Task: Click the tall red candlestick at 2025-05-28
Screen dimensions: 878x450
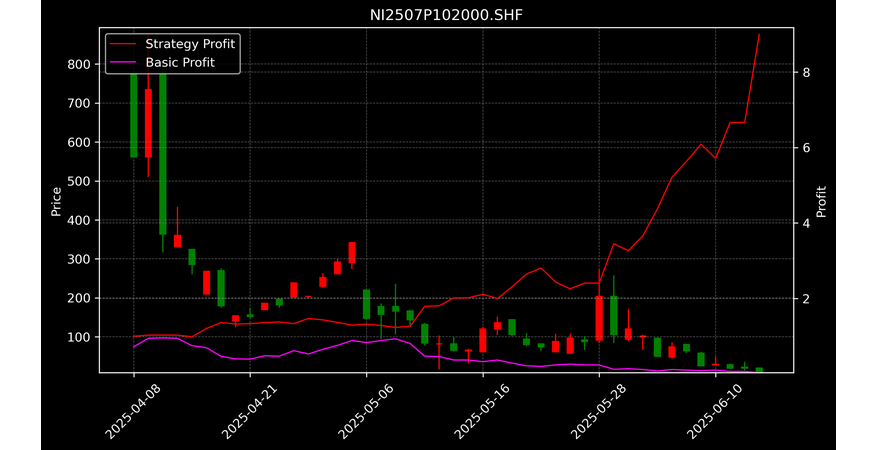Action: [599, 318]
